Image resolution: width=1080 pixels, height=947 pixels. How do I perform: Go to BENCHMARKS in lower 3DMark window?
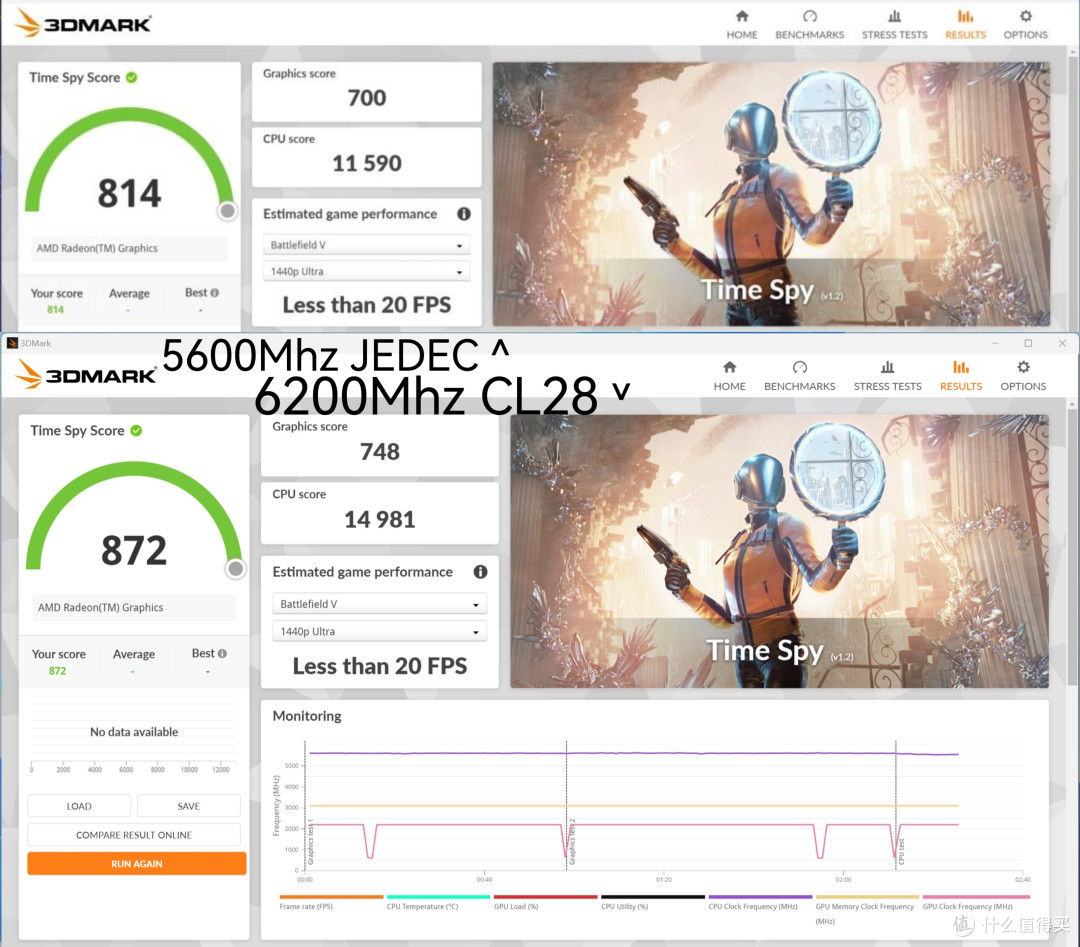(x=799, y=376)
